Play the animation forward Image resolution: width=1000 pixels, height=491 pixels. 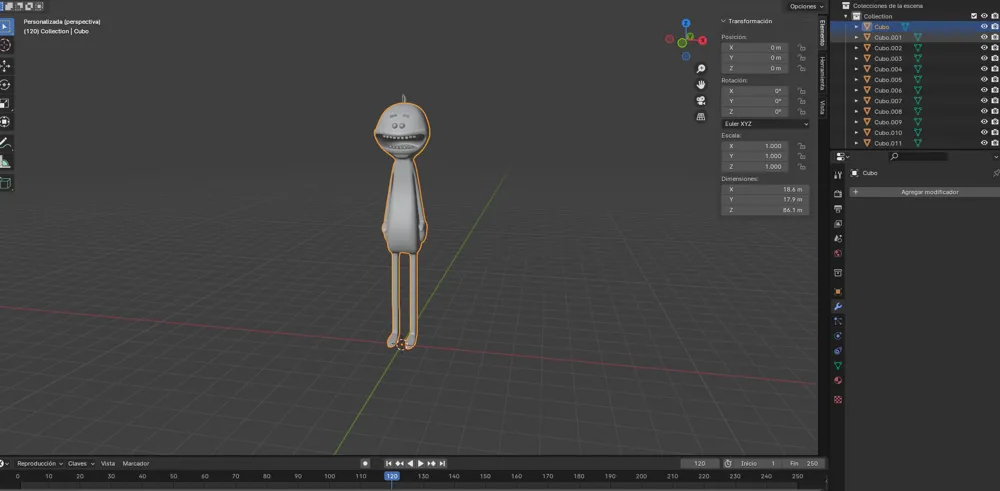point(420,464)
